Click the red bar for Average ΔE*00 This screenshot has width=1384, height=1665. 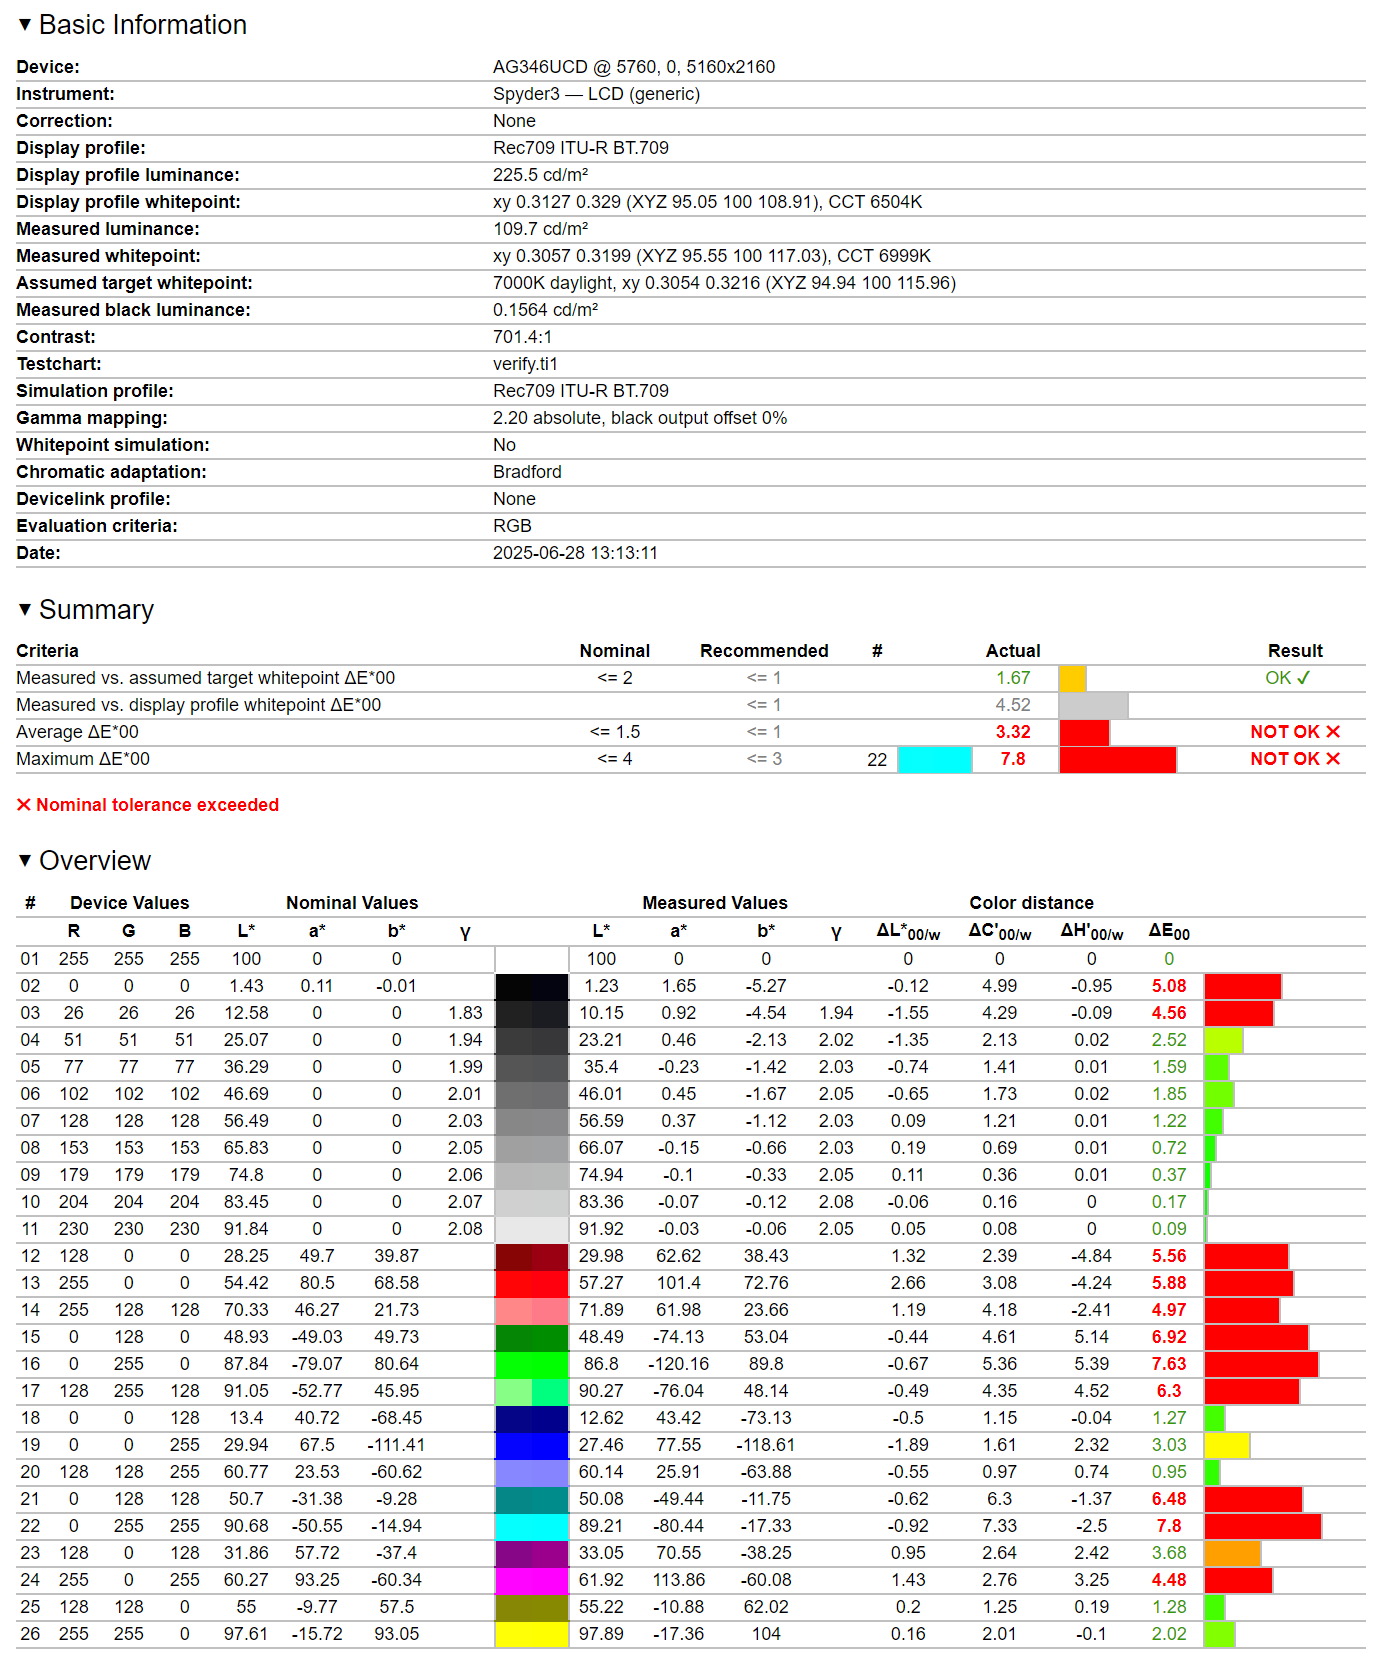pyautogui.click(x=1084, y=733)
